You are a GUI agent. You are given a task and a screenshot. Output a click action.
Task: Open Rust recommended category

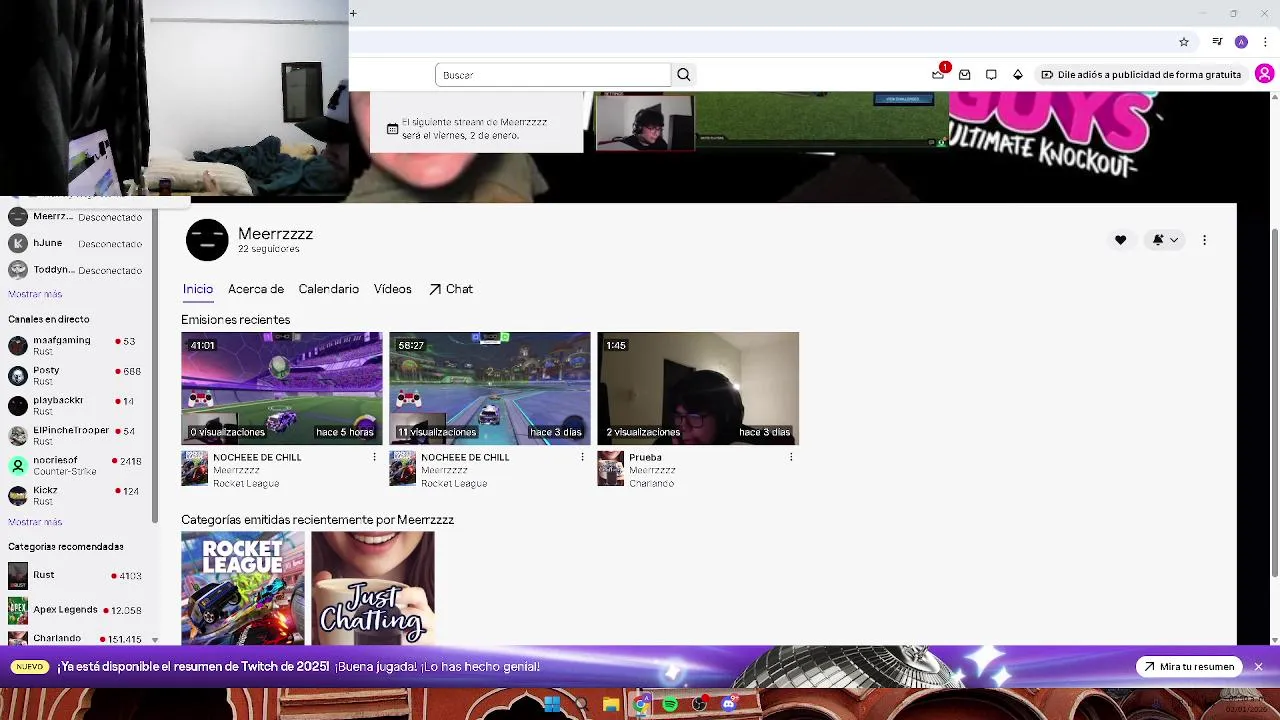(76, 576)
